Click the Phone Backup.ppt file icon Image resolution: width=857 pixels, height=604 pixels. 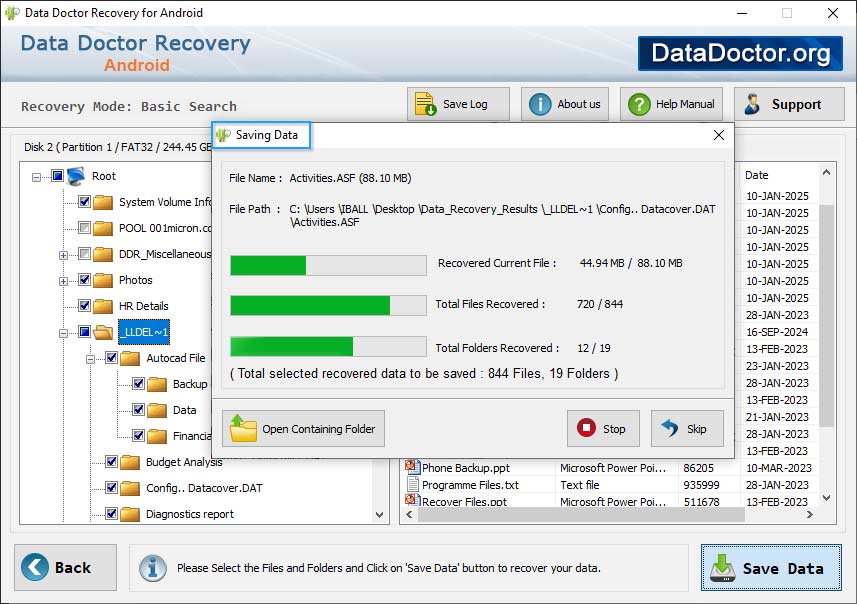(x=412, y=467)
